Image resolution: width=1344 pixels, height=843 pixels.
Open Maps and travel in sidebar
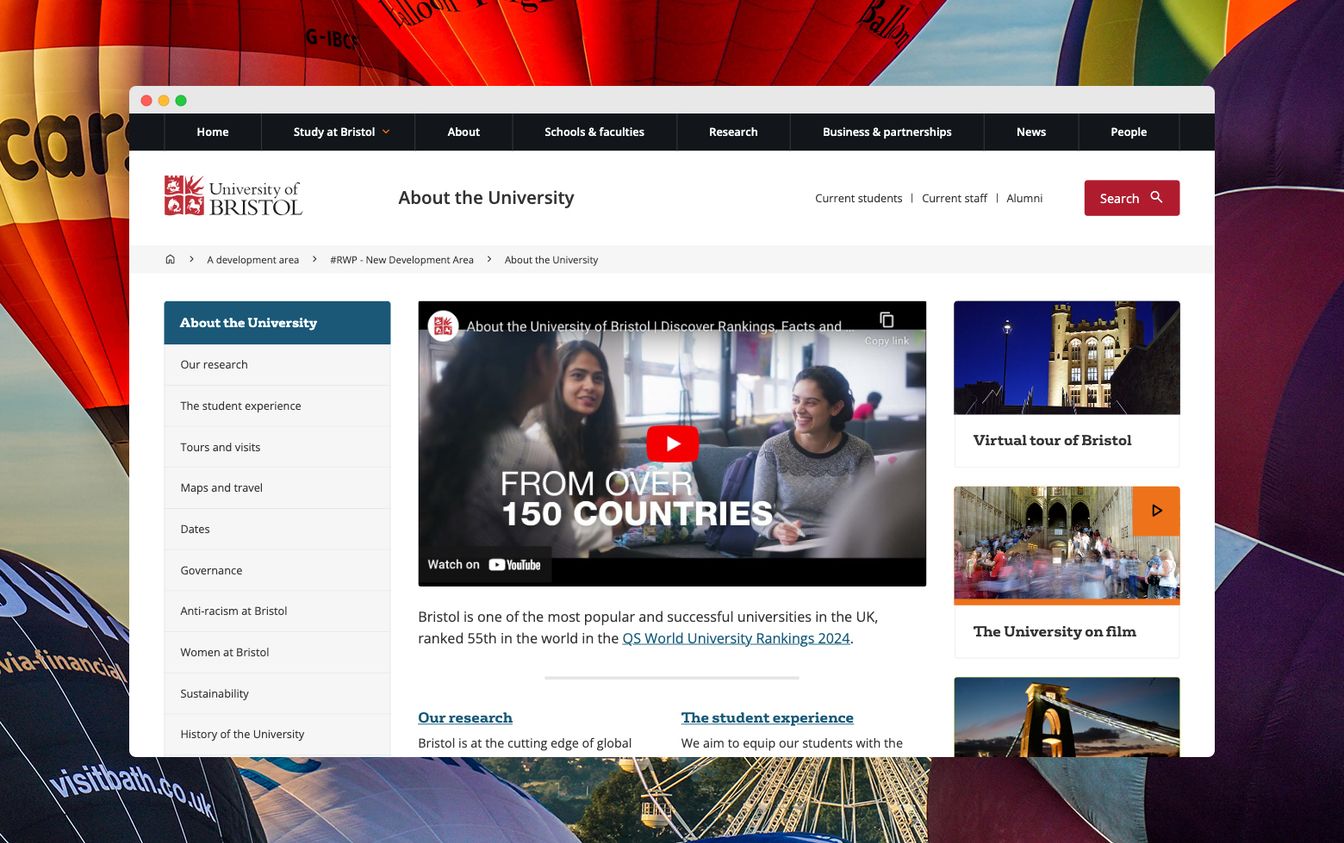[x=277, y=488]
